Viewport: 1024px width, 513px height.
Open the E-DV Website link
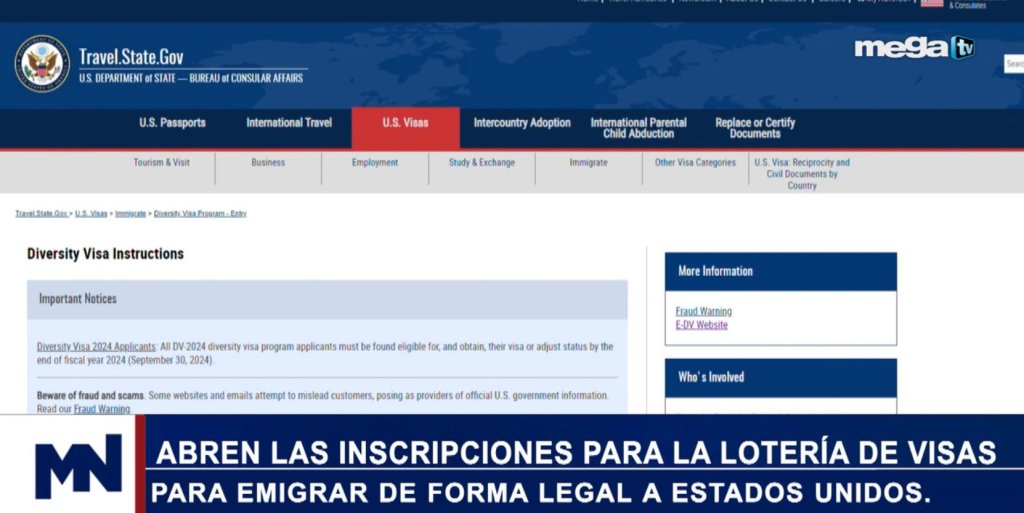coord(702,325)
